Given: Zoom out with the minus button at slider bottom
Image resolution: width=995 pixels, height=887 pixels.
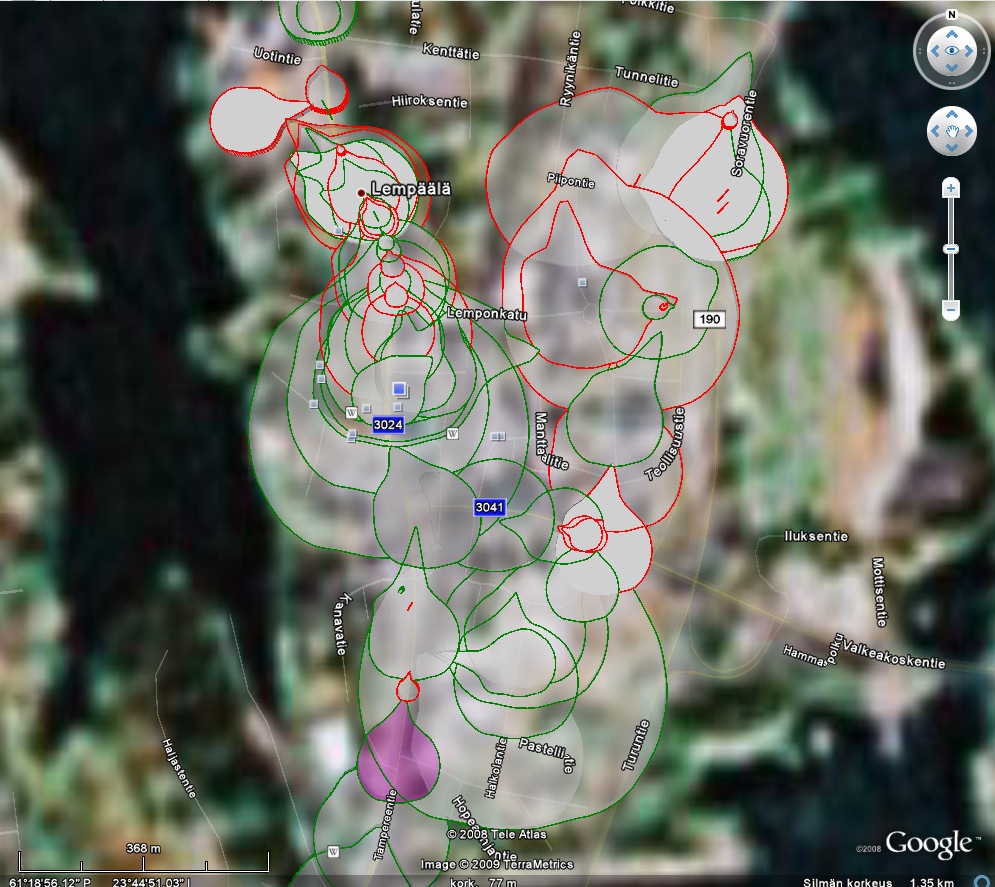Looking at the screenshot, I should 950,310.
